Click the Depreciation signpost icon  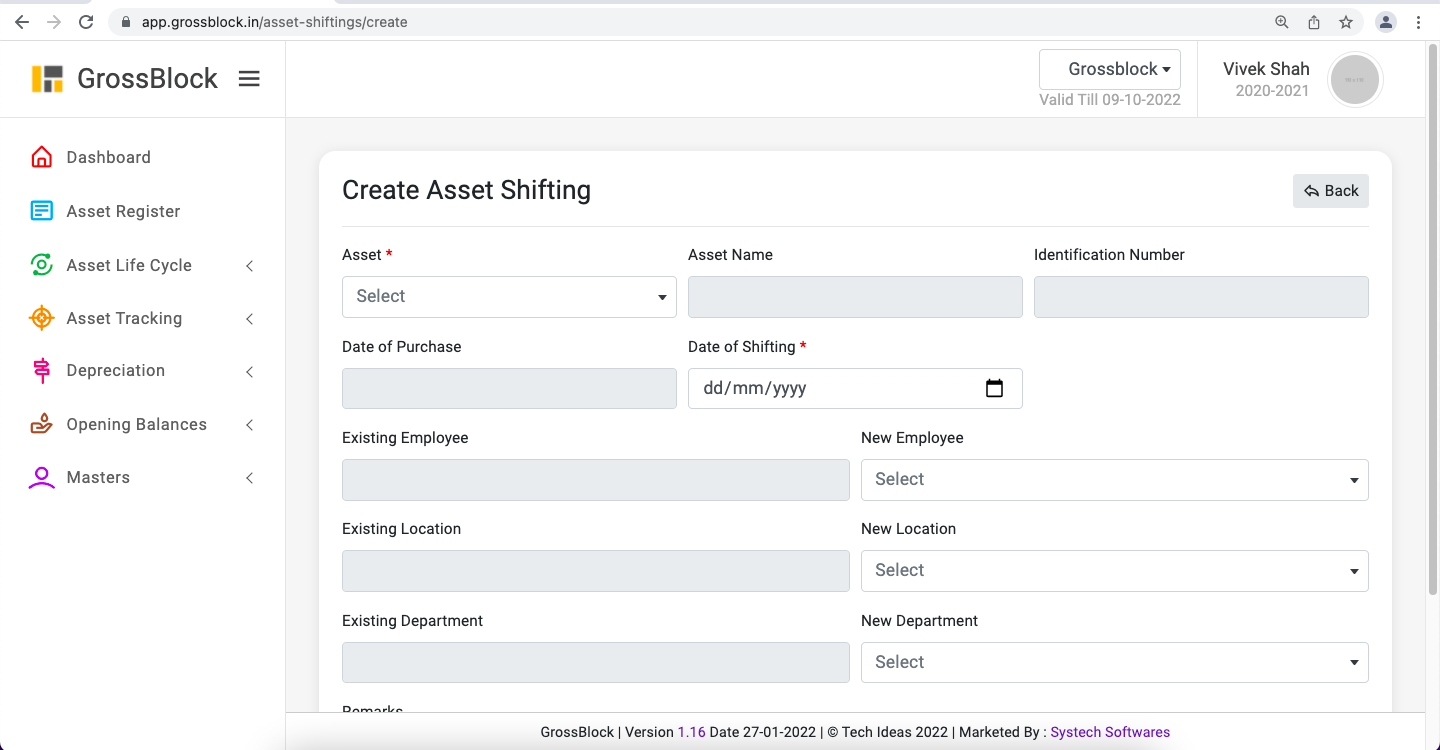click(x=41, y=371)
